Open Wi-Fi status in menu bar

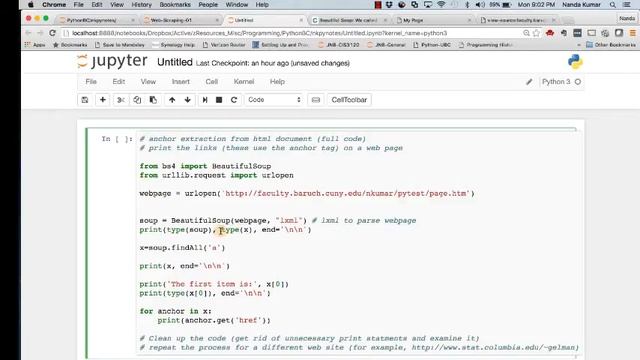[x=441, y=4]
